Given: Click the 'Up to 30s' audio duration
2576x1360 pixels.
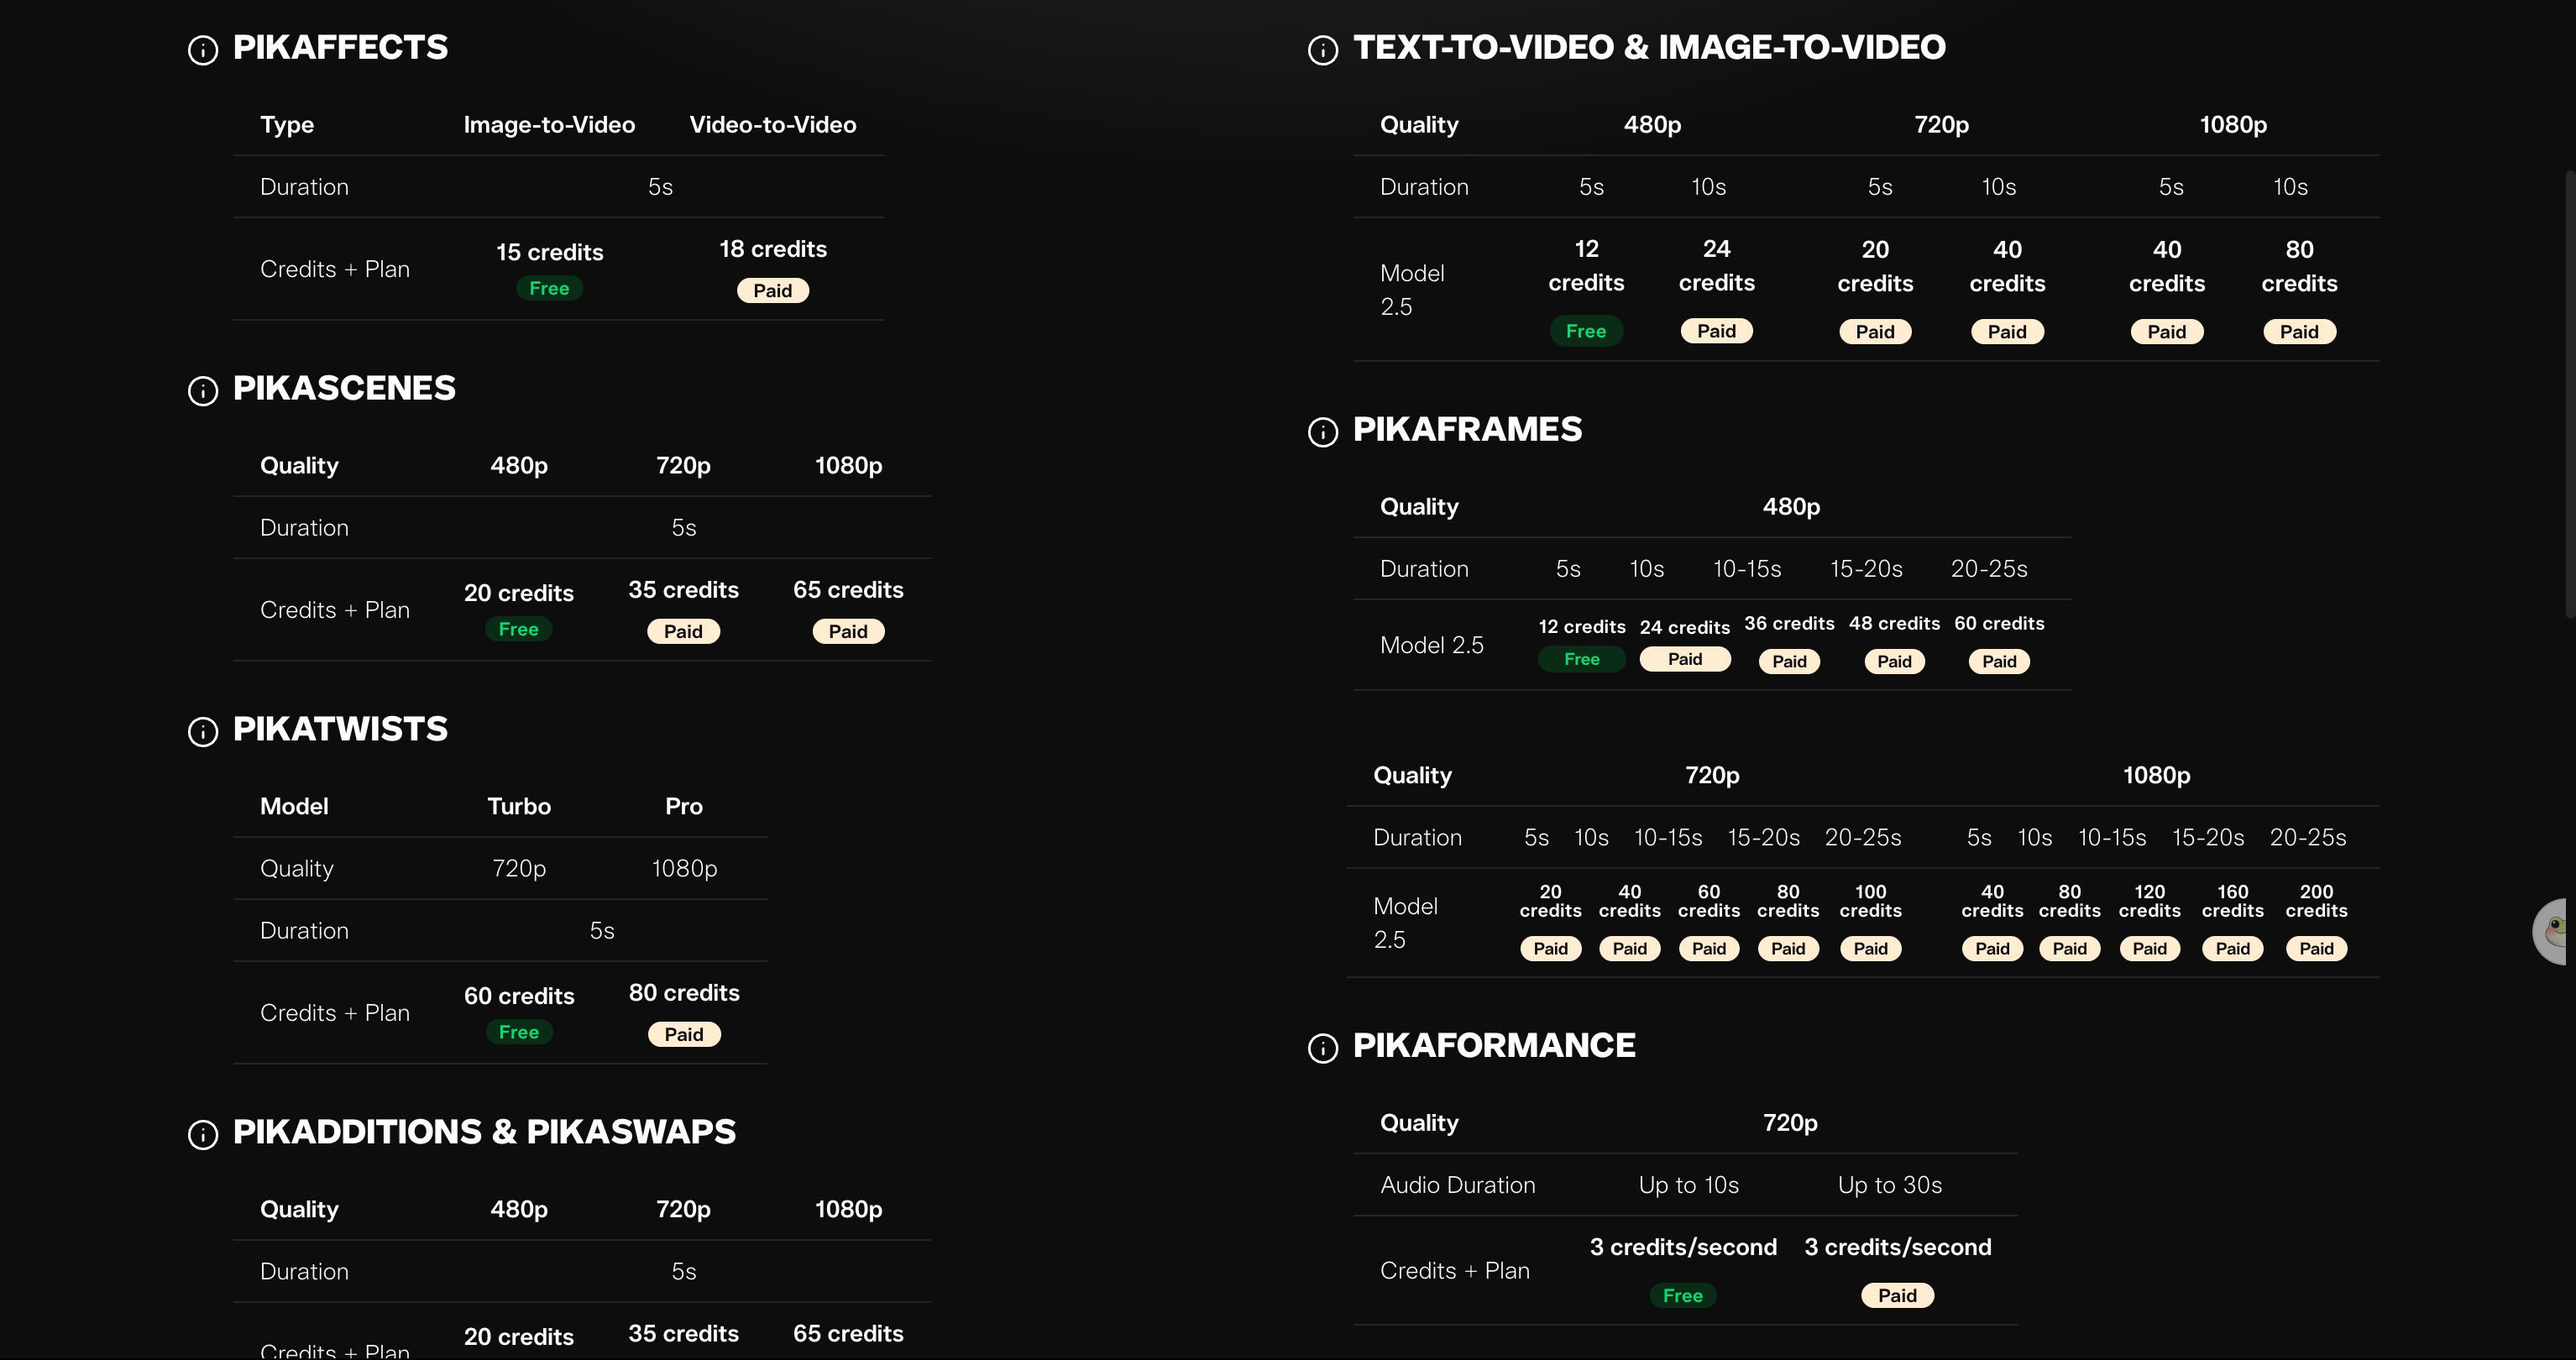Looking at the screenshot, I should (1890, 1185).
